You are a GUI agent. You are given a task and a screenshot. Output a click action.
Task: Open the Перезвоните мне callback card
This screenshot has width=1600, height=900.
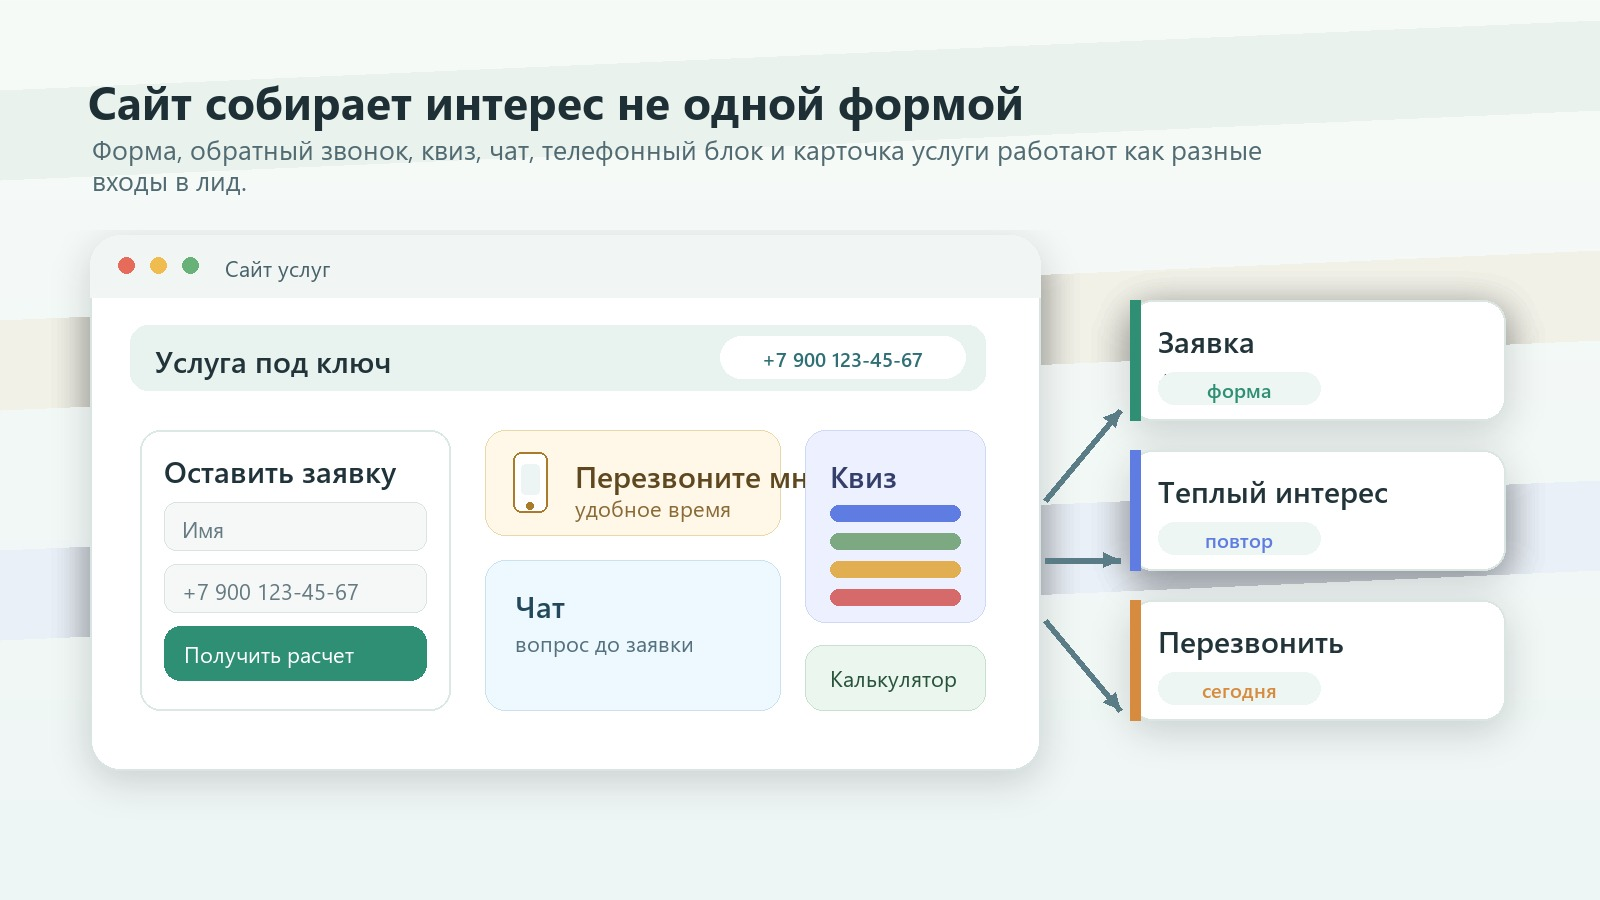pos(633,483)
